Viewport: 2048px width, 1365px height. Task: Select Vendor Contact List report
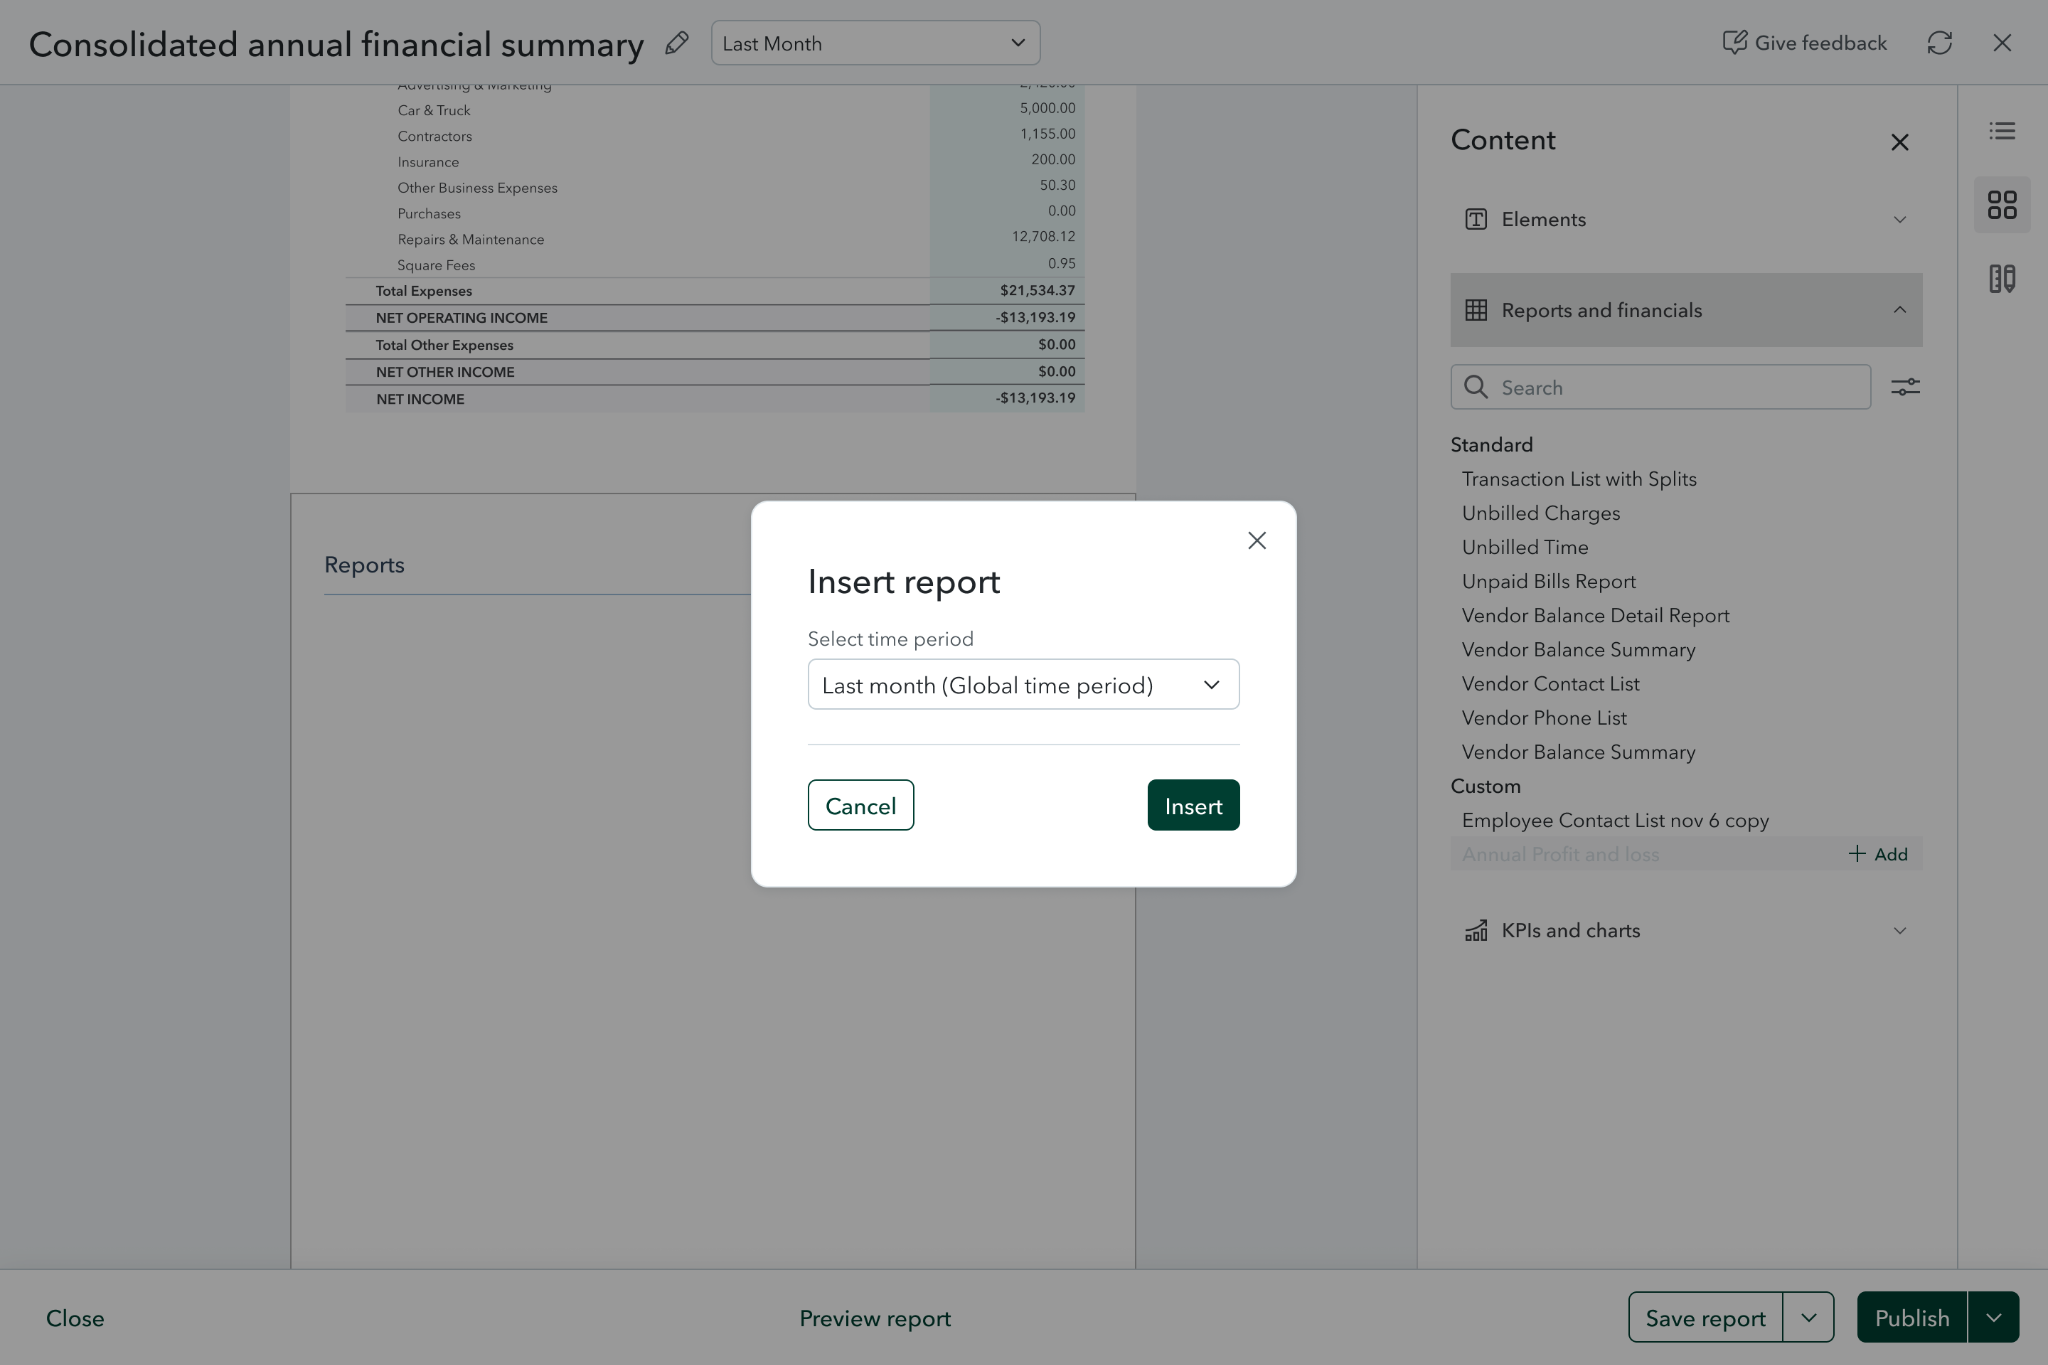point(1550,684)
